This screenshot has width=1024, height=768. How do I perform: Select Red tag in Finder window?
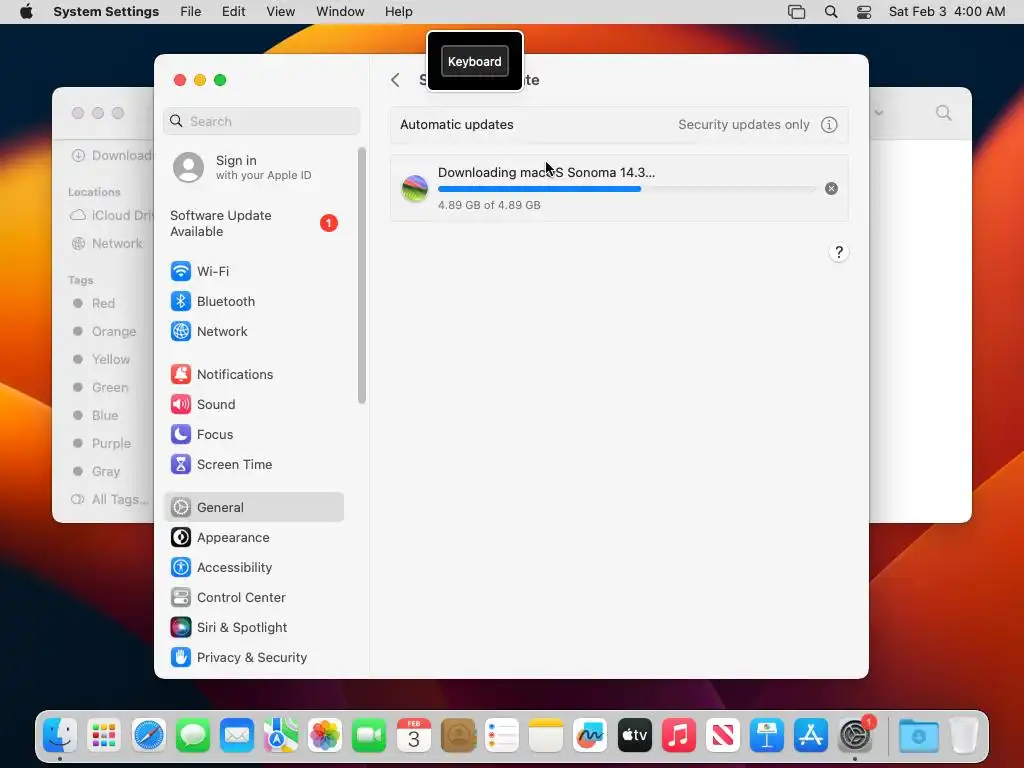pyautogui.click(x=94, y=303)
